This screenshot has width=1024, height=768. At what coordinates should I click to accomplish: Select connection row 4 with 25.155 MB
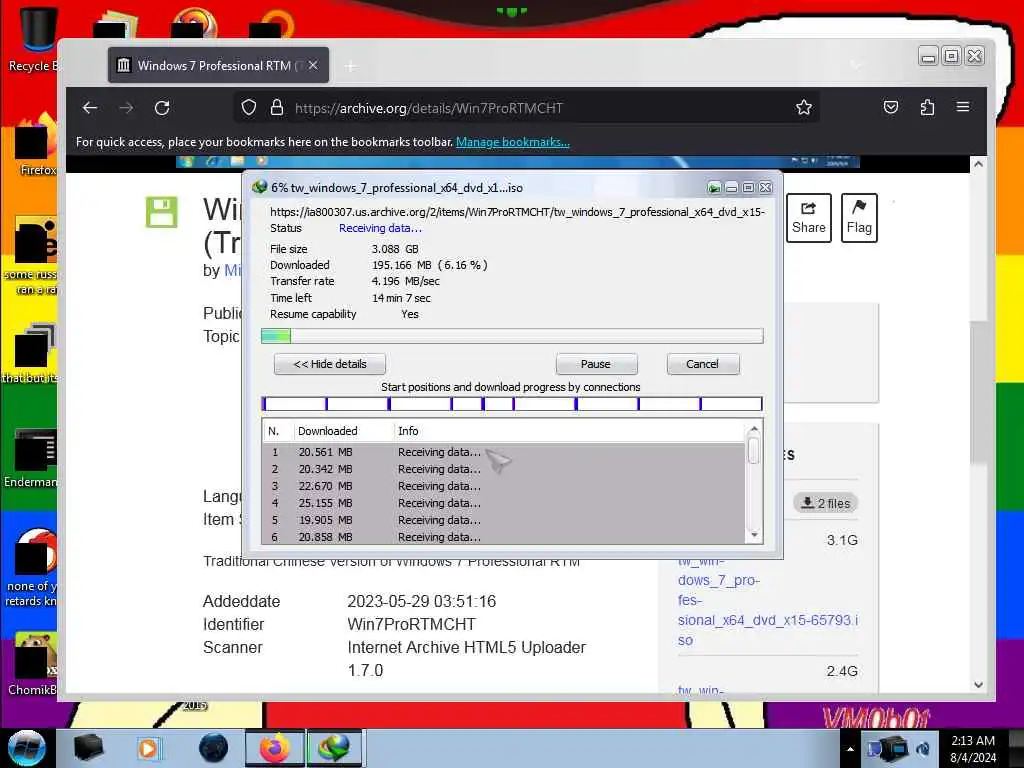[x=504, y=503]
